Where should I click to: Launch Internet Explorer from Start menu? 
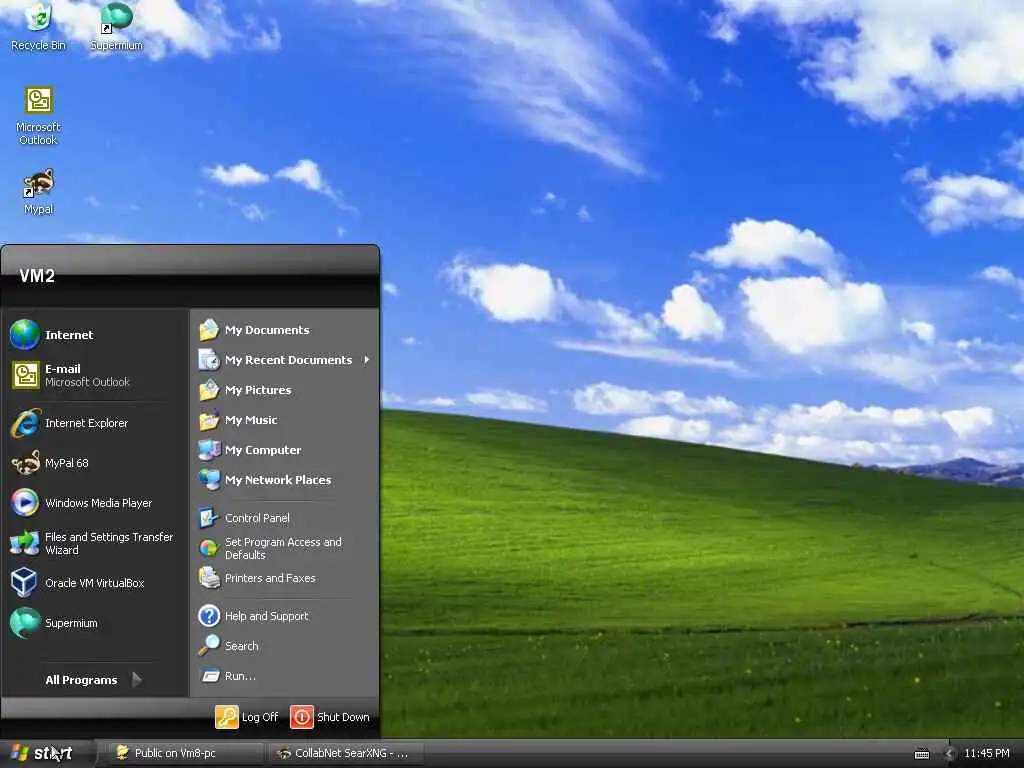(x=95, y=423)
